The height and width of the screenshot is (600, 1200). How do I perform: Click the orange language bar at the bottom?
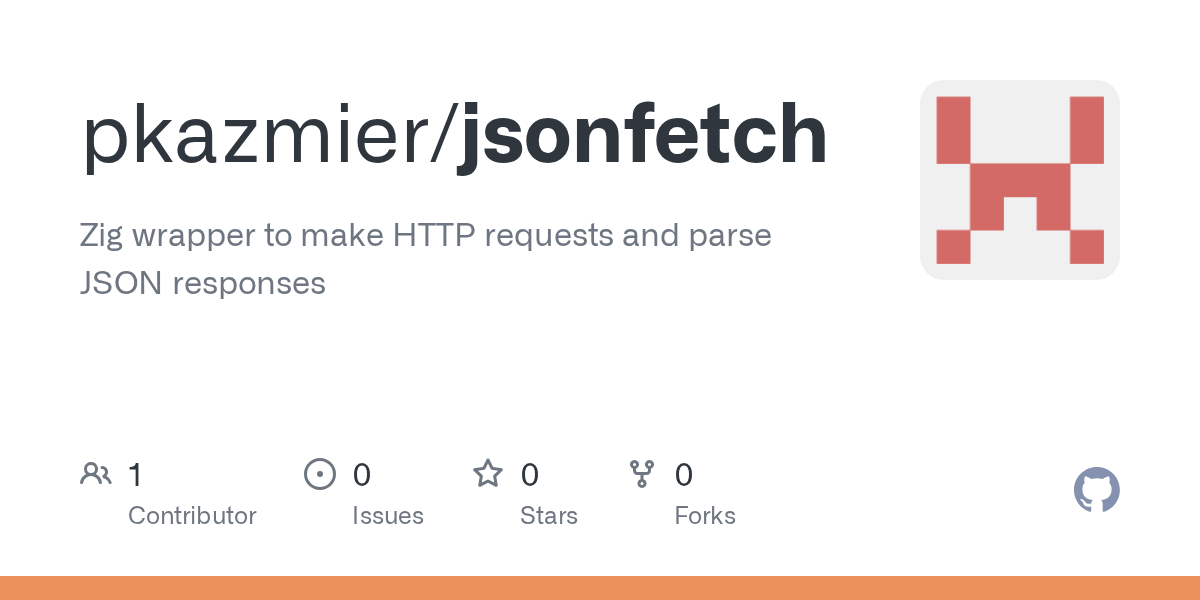[x=600, y=588]
